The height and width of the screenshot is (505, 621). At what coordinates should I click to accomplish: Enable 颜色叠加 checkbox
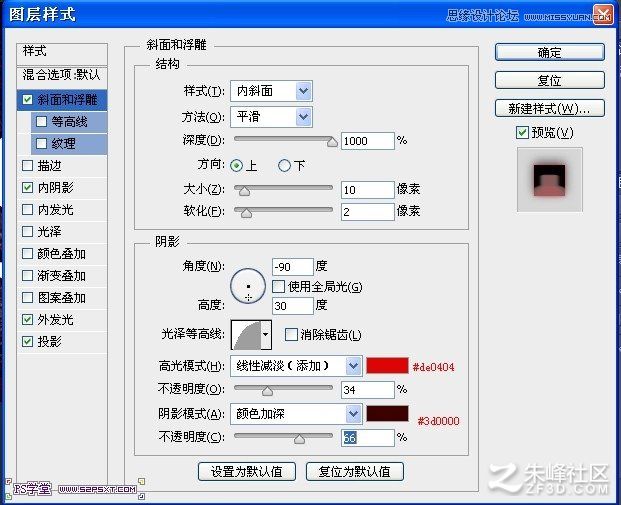point(27,253)
